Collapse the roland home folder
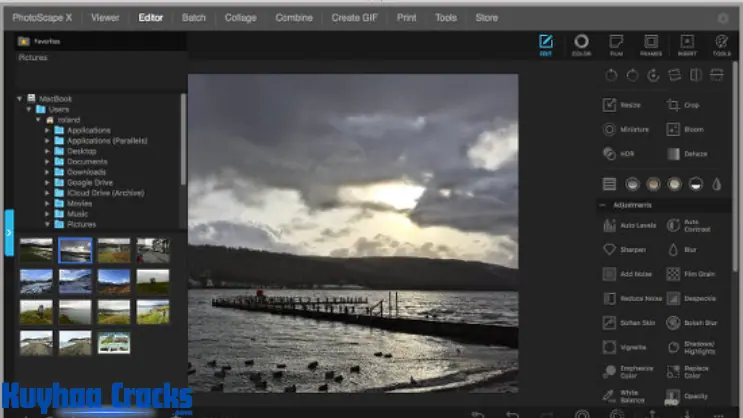Image resolution: width=743 pixels, height=418 pixels. click(x=38, y=120)
